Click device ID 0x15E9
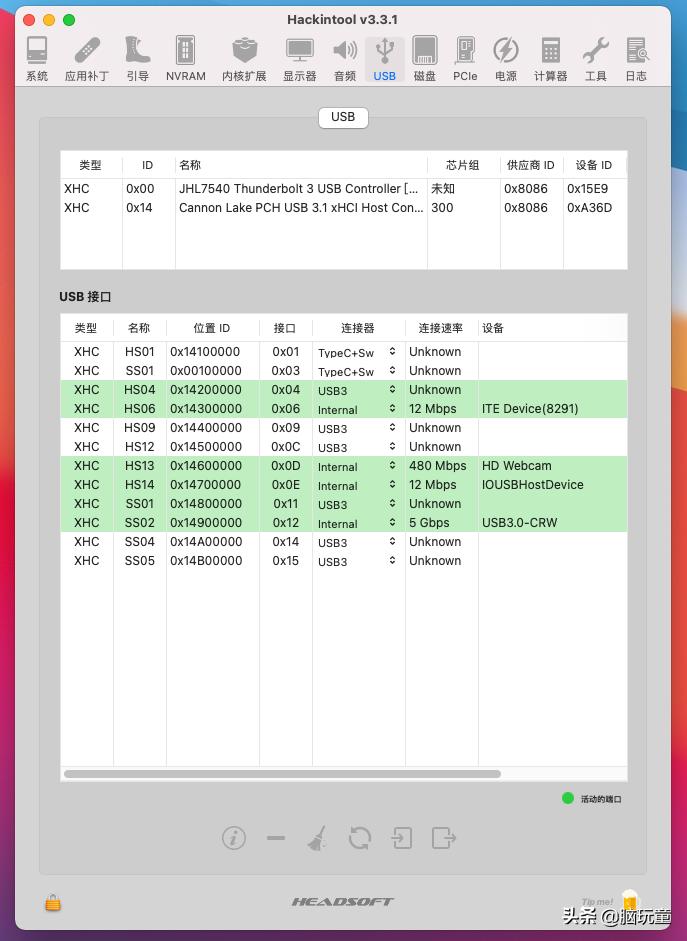The height and width of the screenshot is (941, 687). pos(587,188)
